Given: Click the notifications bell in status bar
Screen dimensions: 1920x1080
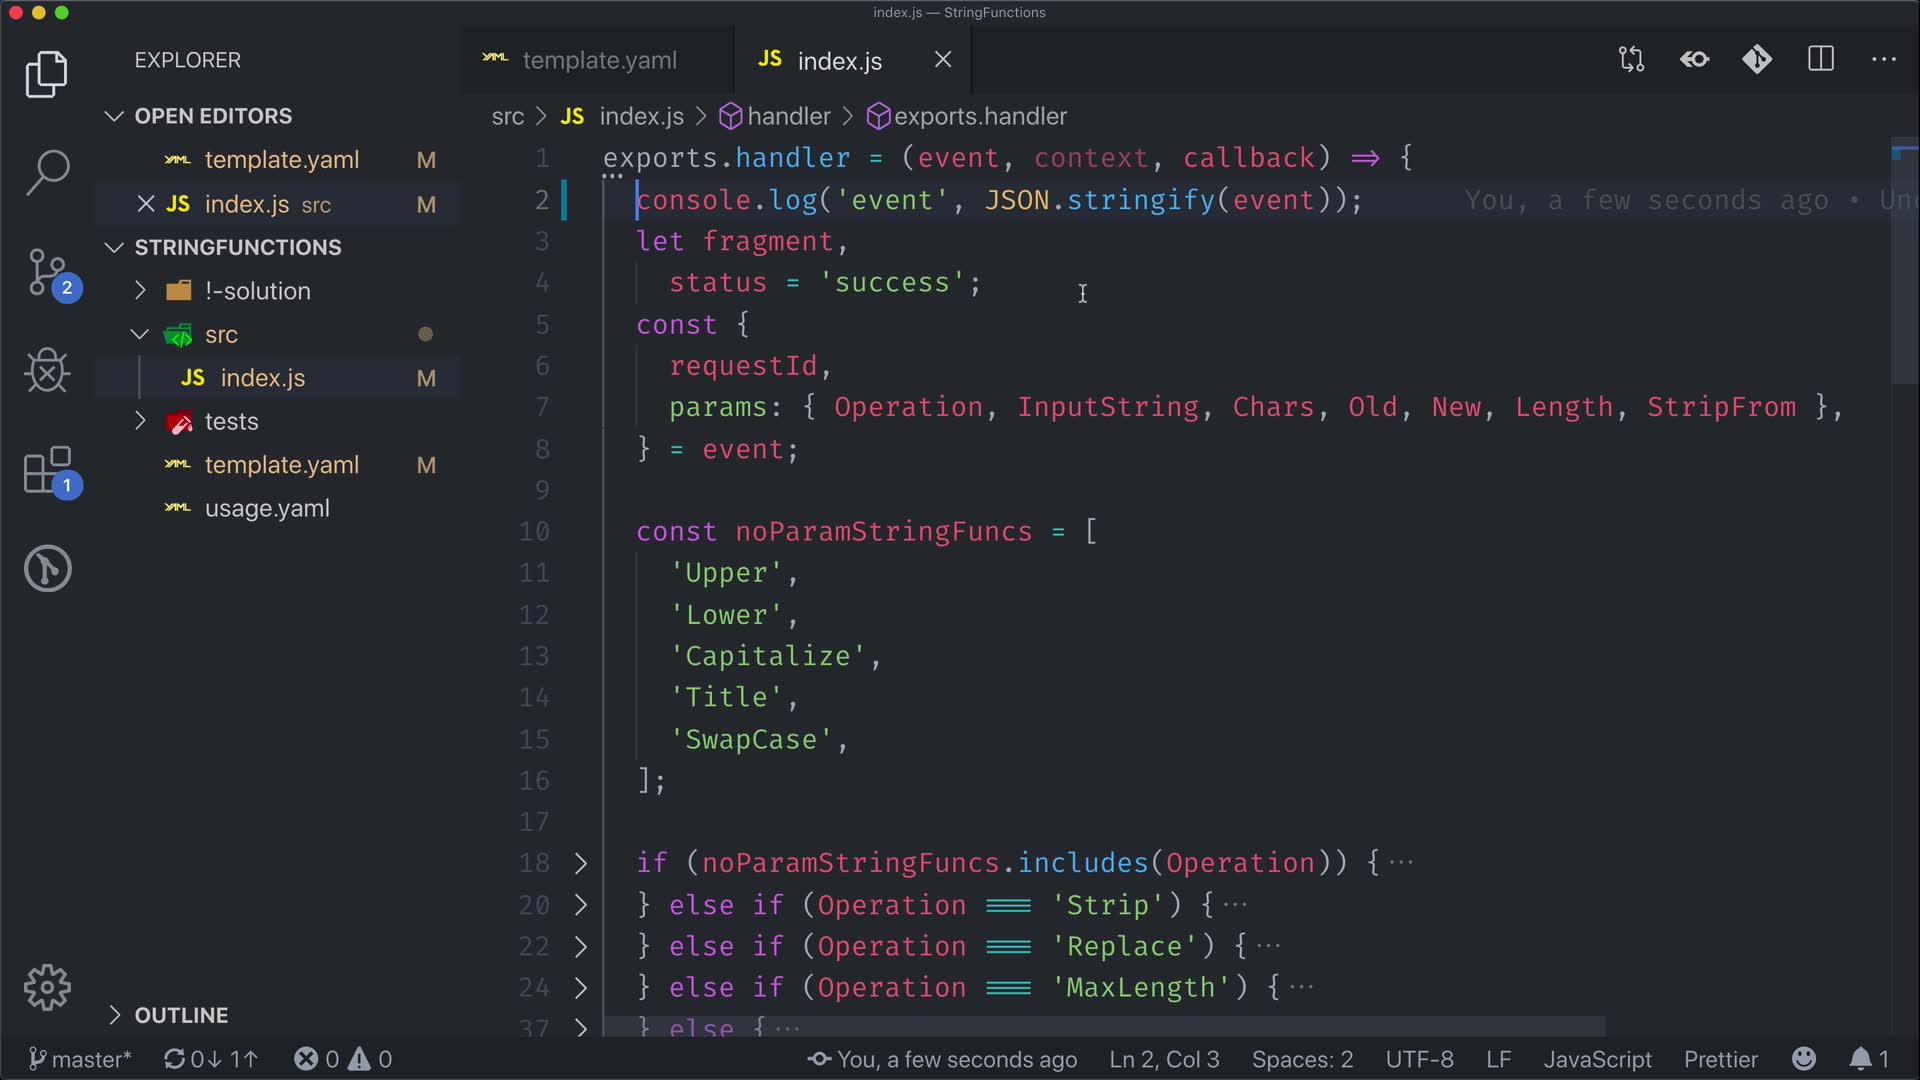Looking at the screenshot, I should pos(1860,1059).
